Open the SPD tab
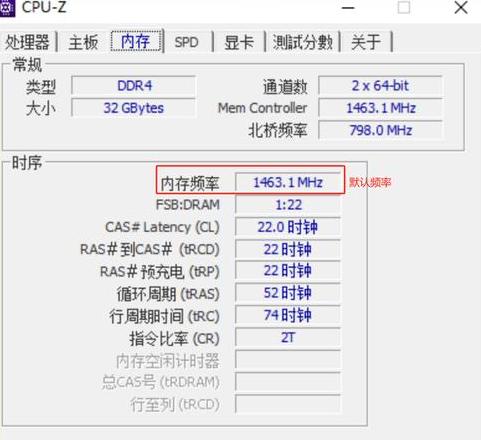 [186, 42]
